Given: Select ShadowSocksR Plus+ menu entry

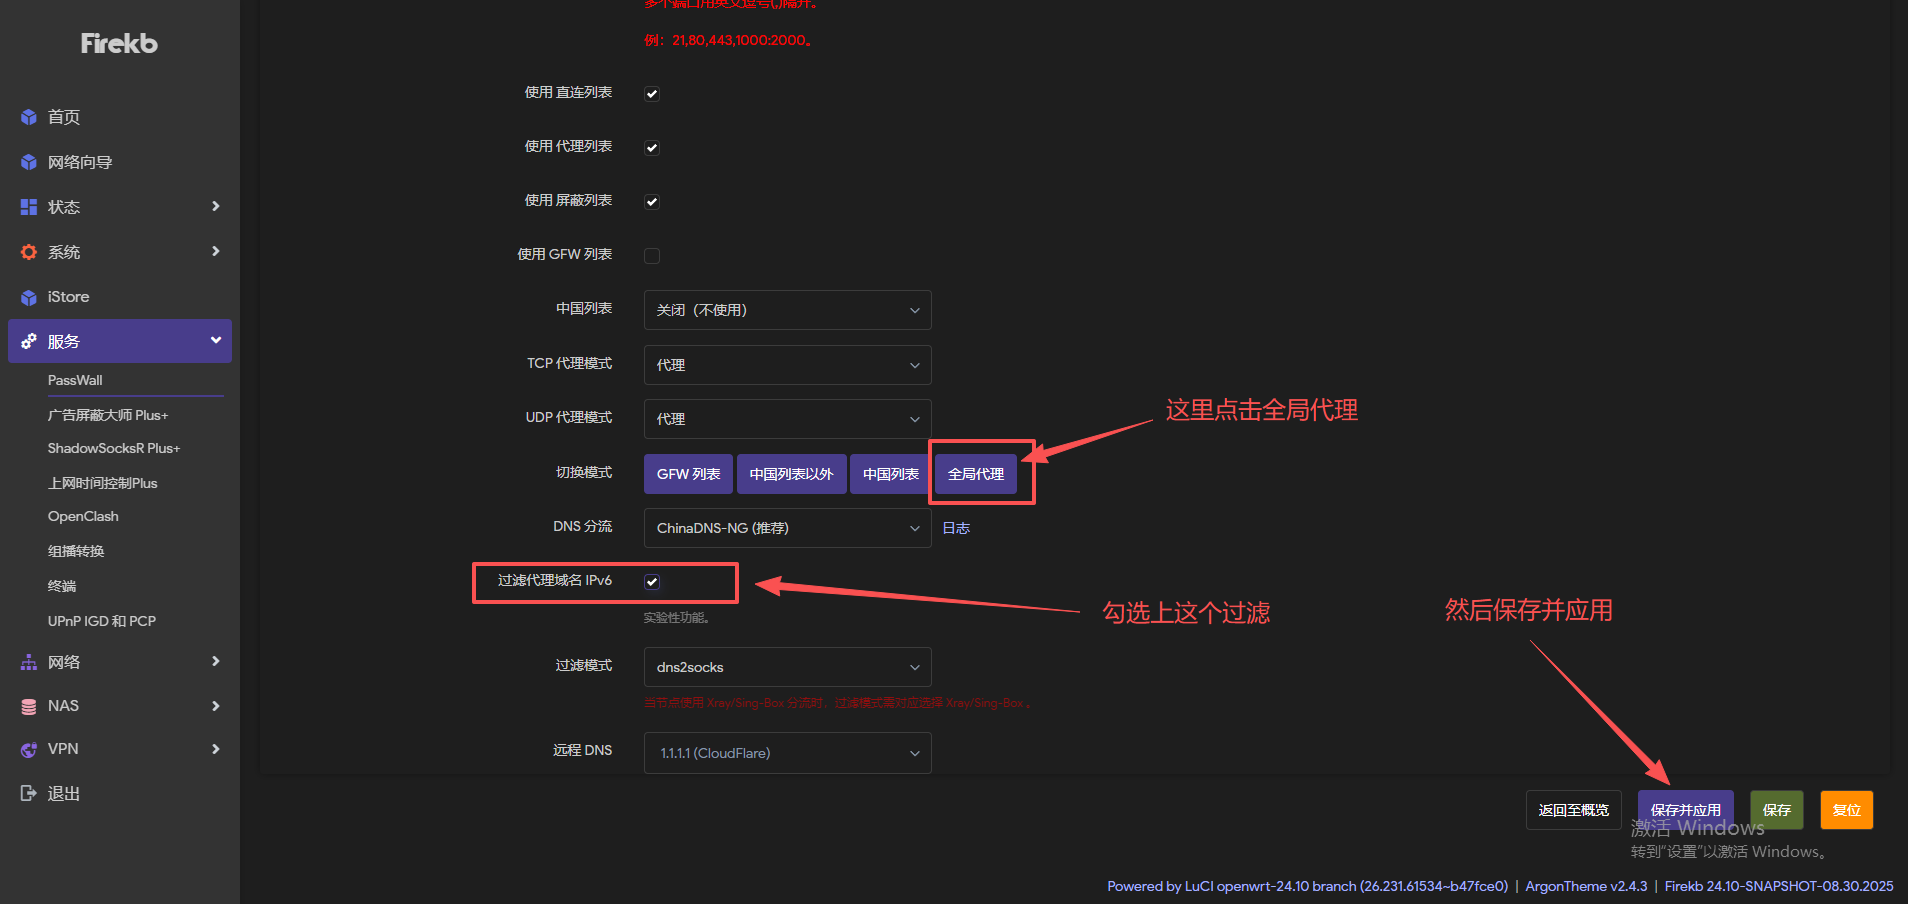Looking at the screenshot, I should [x=114, y=448].
